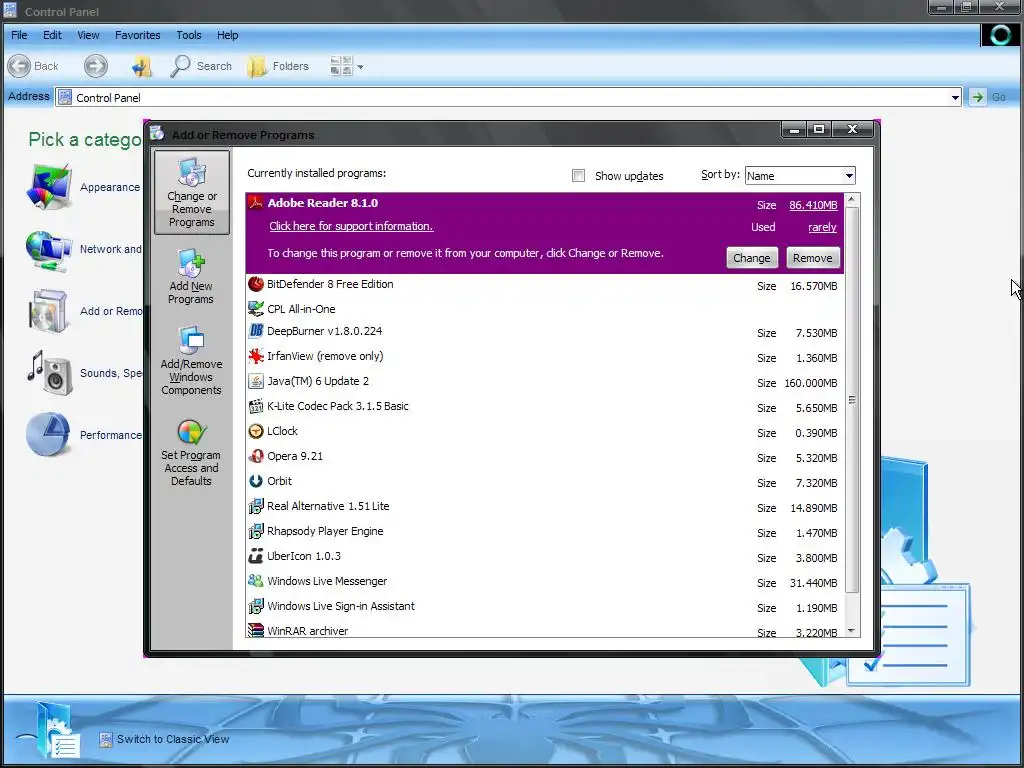Screen dimensions: 1024x768
Task: Select the Opera 9.21 program icon
Action: click(256, 456)
